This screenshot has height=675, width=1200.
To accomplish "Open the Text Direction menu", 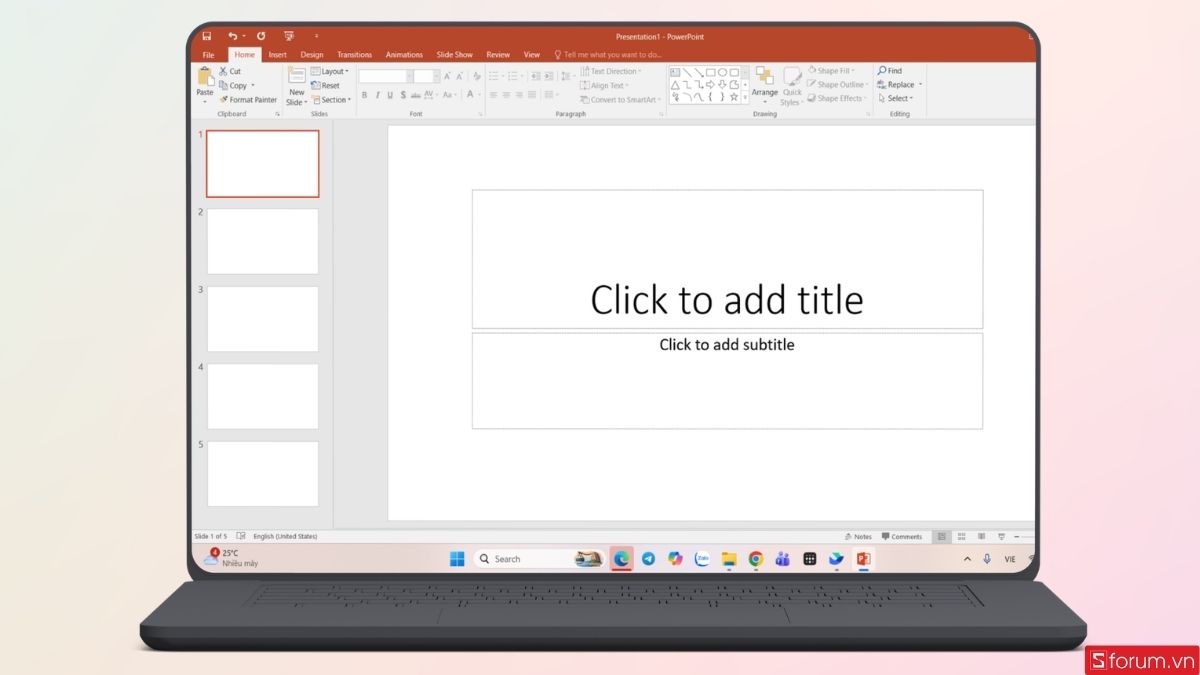I will click(x=614, y=71).
